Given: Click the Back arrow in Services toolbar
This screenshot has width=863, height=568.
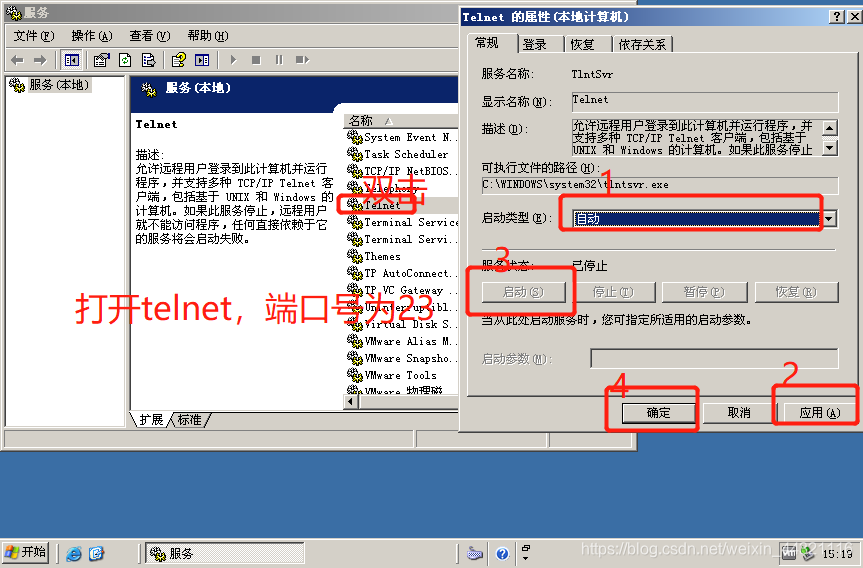Looking at the screenshot, I should point(17,60).
